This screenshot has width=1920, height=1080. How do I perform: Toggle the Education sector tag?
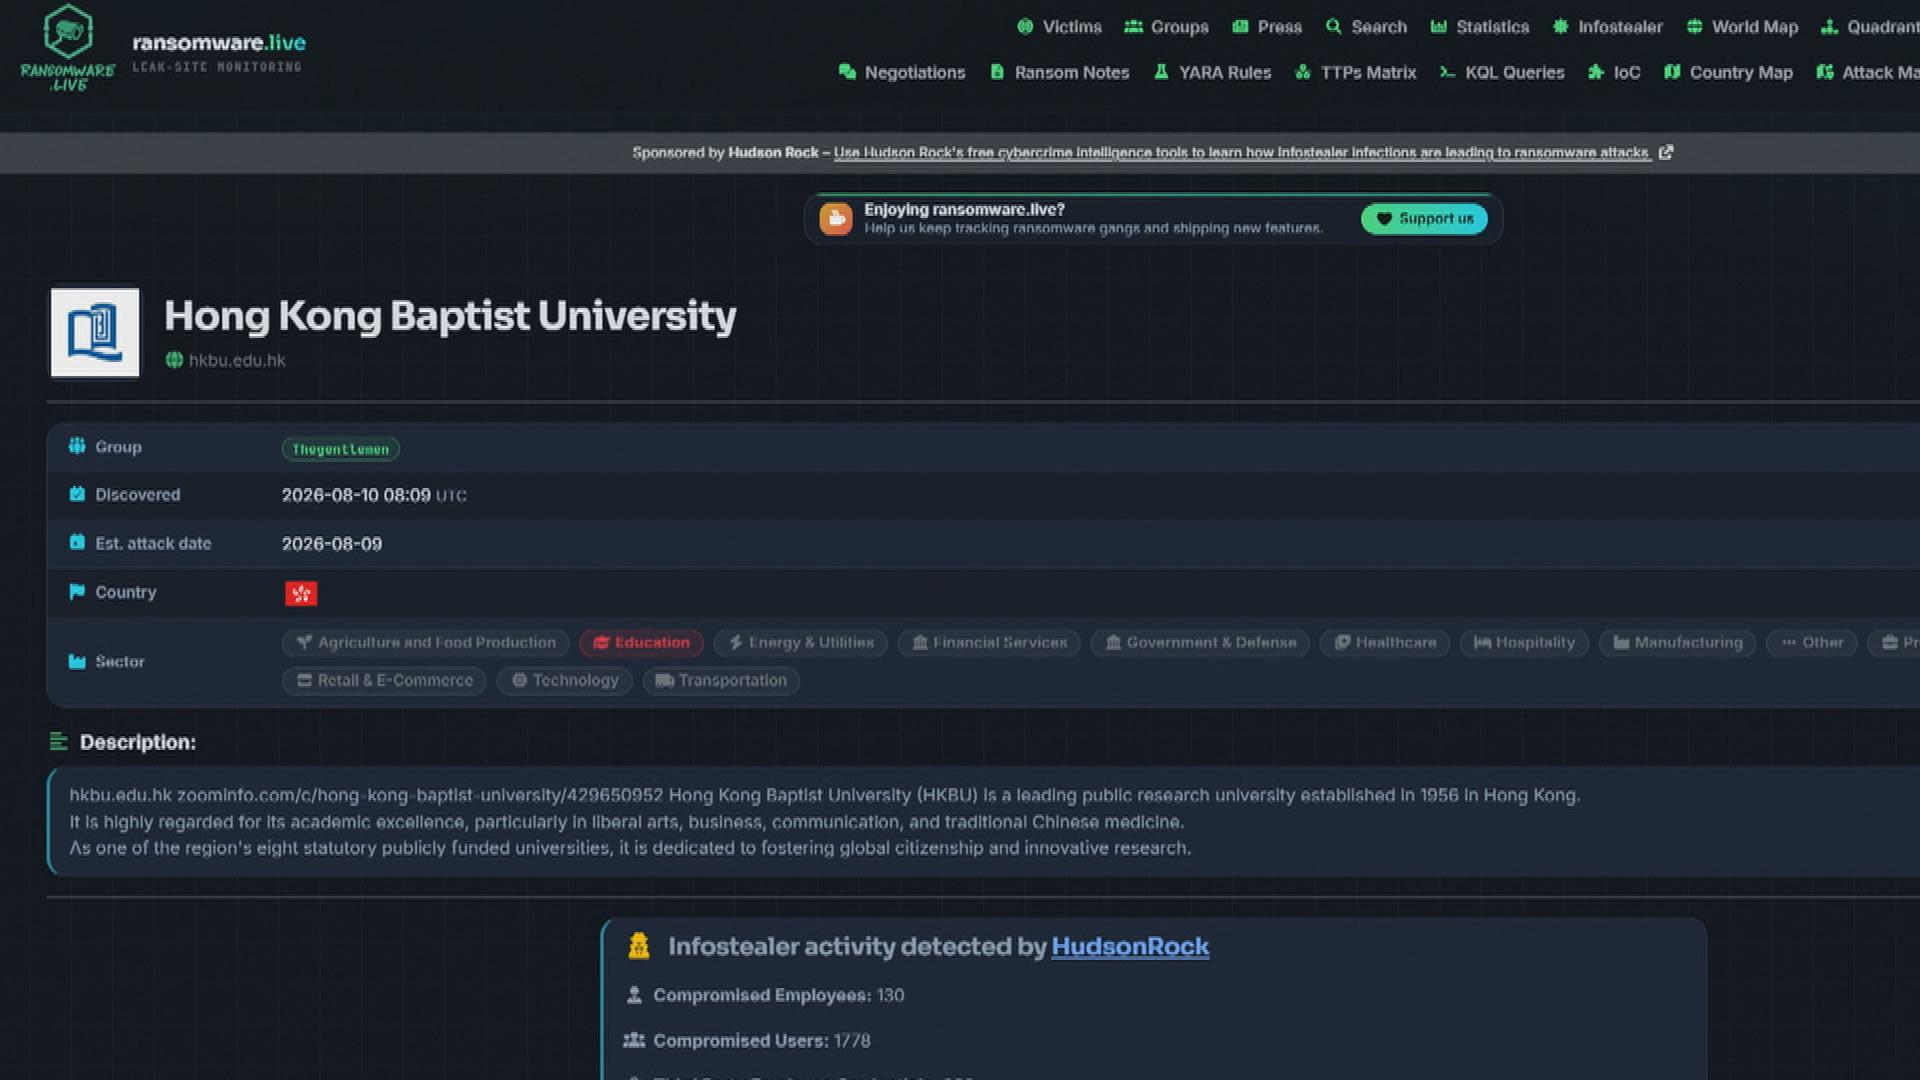point(641,642)
